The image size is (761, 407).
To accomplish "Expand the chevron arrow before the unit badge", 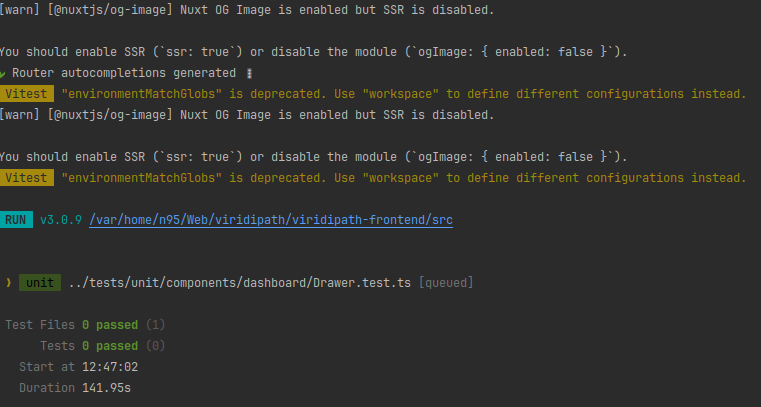I will tap(8, 283).
